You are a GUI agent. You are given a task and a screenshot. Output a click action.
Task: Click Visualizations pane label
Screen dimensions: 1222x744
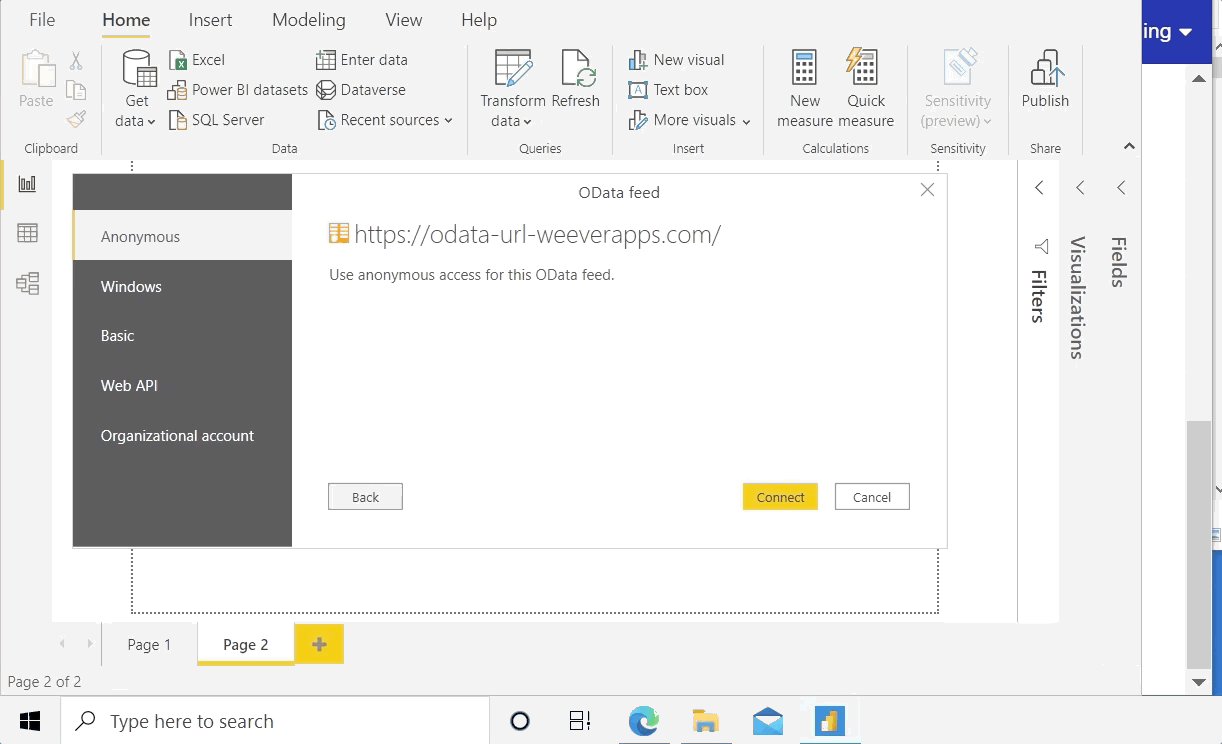click(x=1077, y=297)
